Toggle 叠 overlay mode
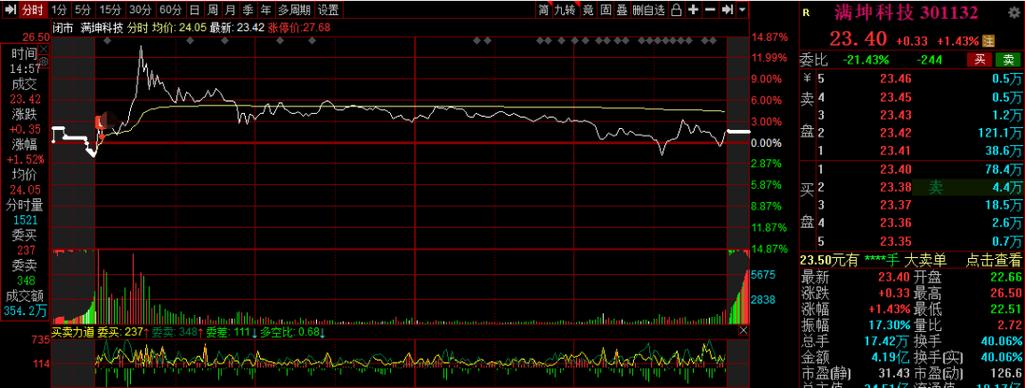1025x388 pixels. click(622, 10)
